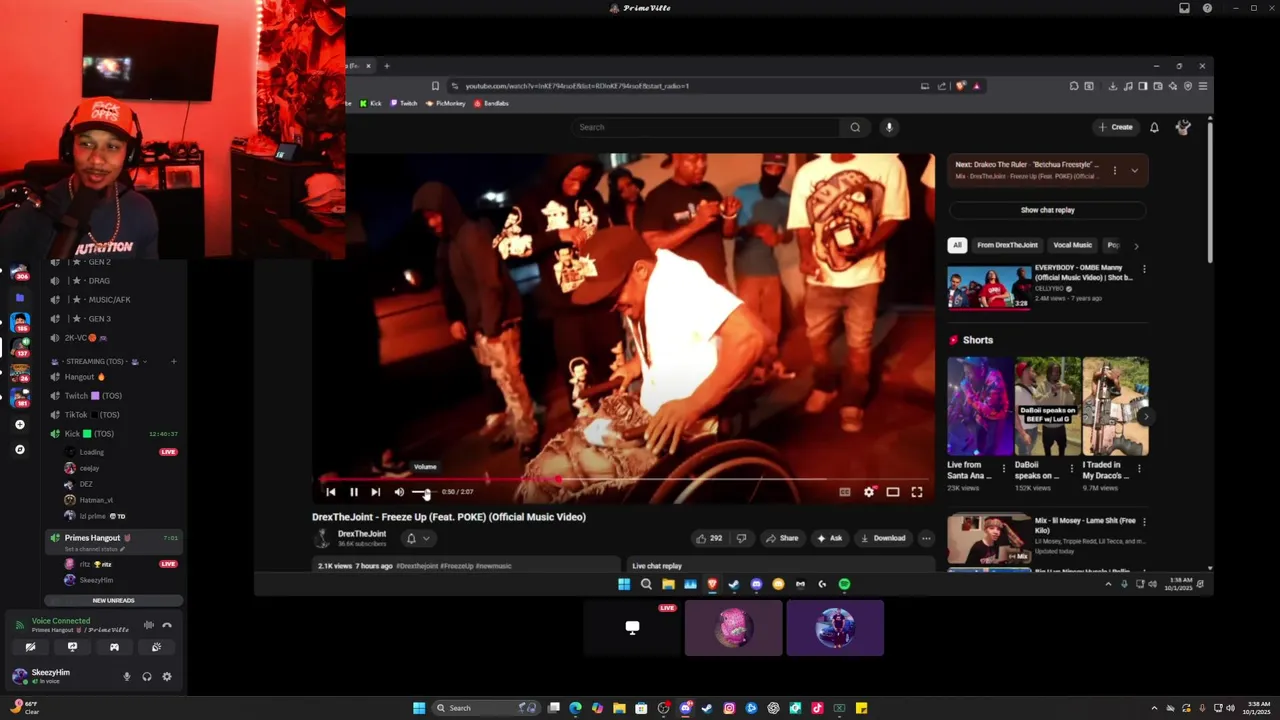
Task: Open YouTube account avatar menu
Action: pos(1183,127)
